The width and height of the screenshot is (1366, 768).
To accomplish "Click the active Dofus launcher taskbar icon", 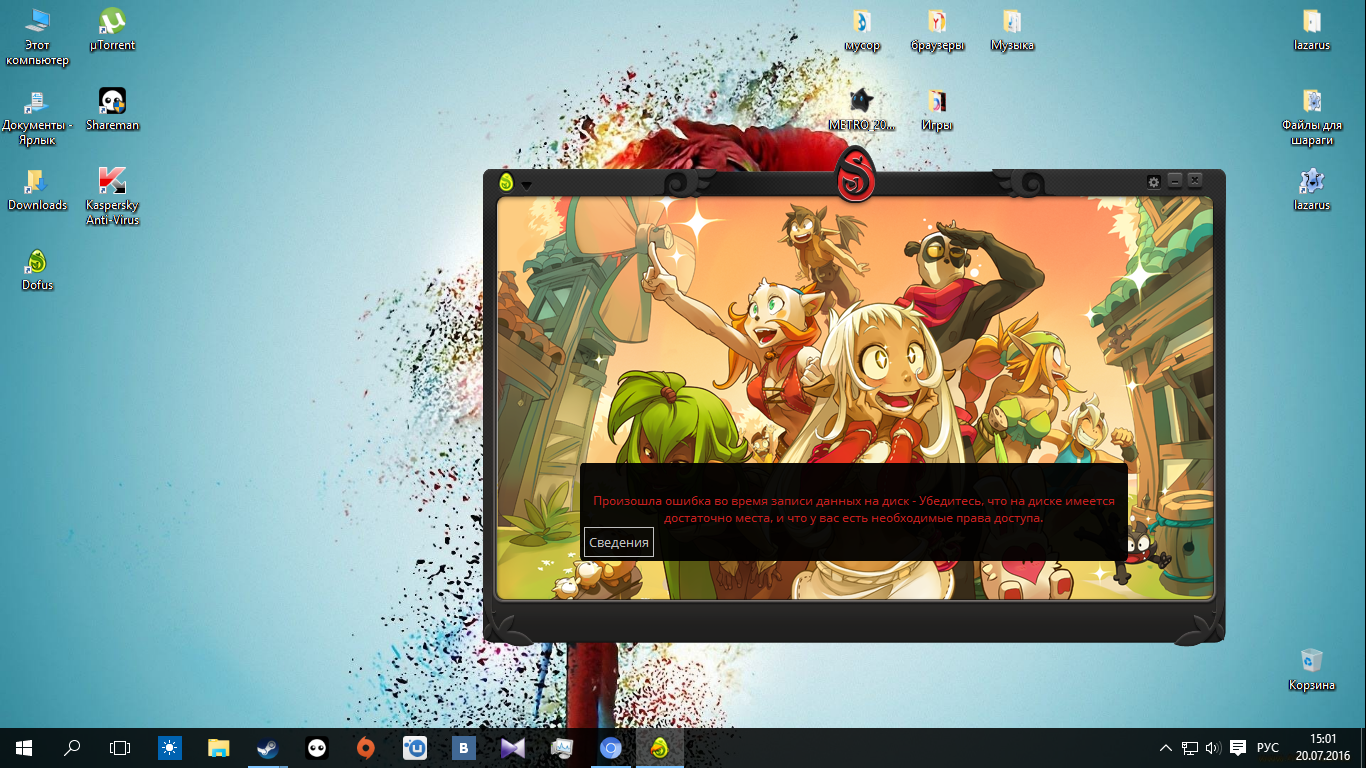I will pos(659,748).
